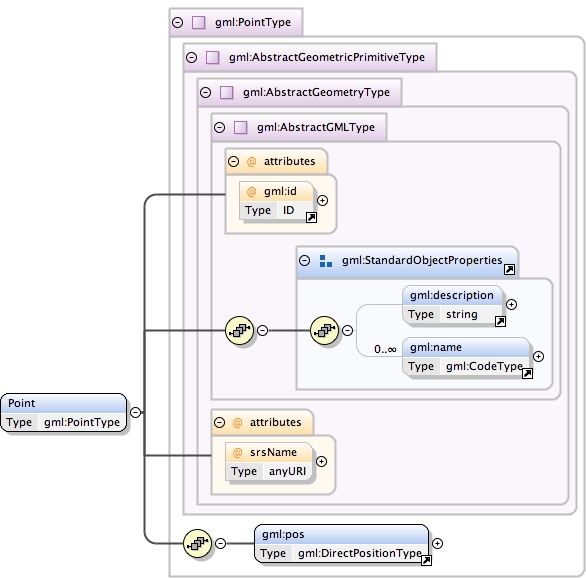This screenshot has width=586, height=578.
Task: Click gml:AbstractGeometryType label
Action: pyautogui.click(x=317, y=92)
